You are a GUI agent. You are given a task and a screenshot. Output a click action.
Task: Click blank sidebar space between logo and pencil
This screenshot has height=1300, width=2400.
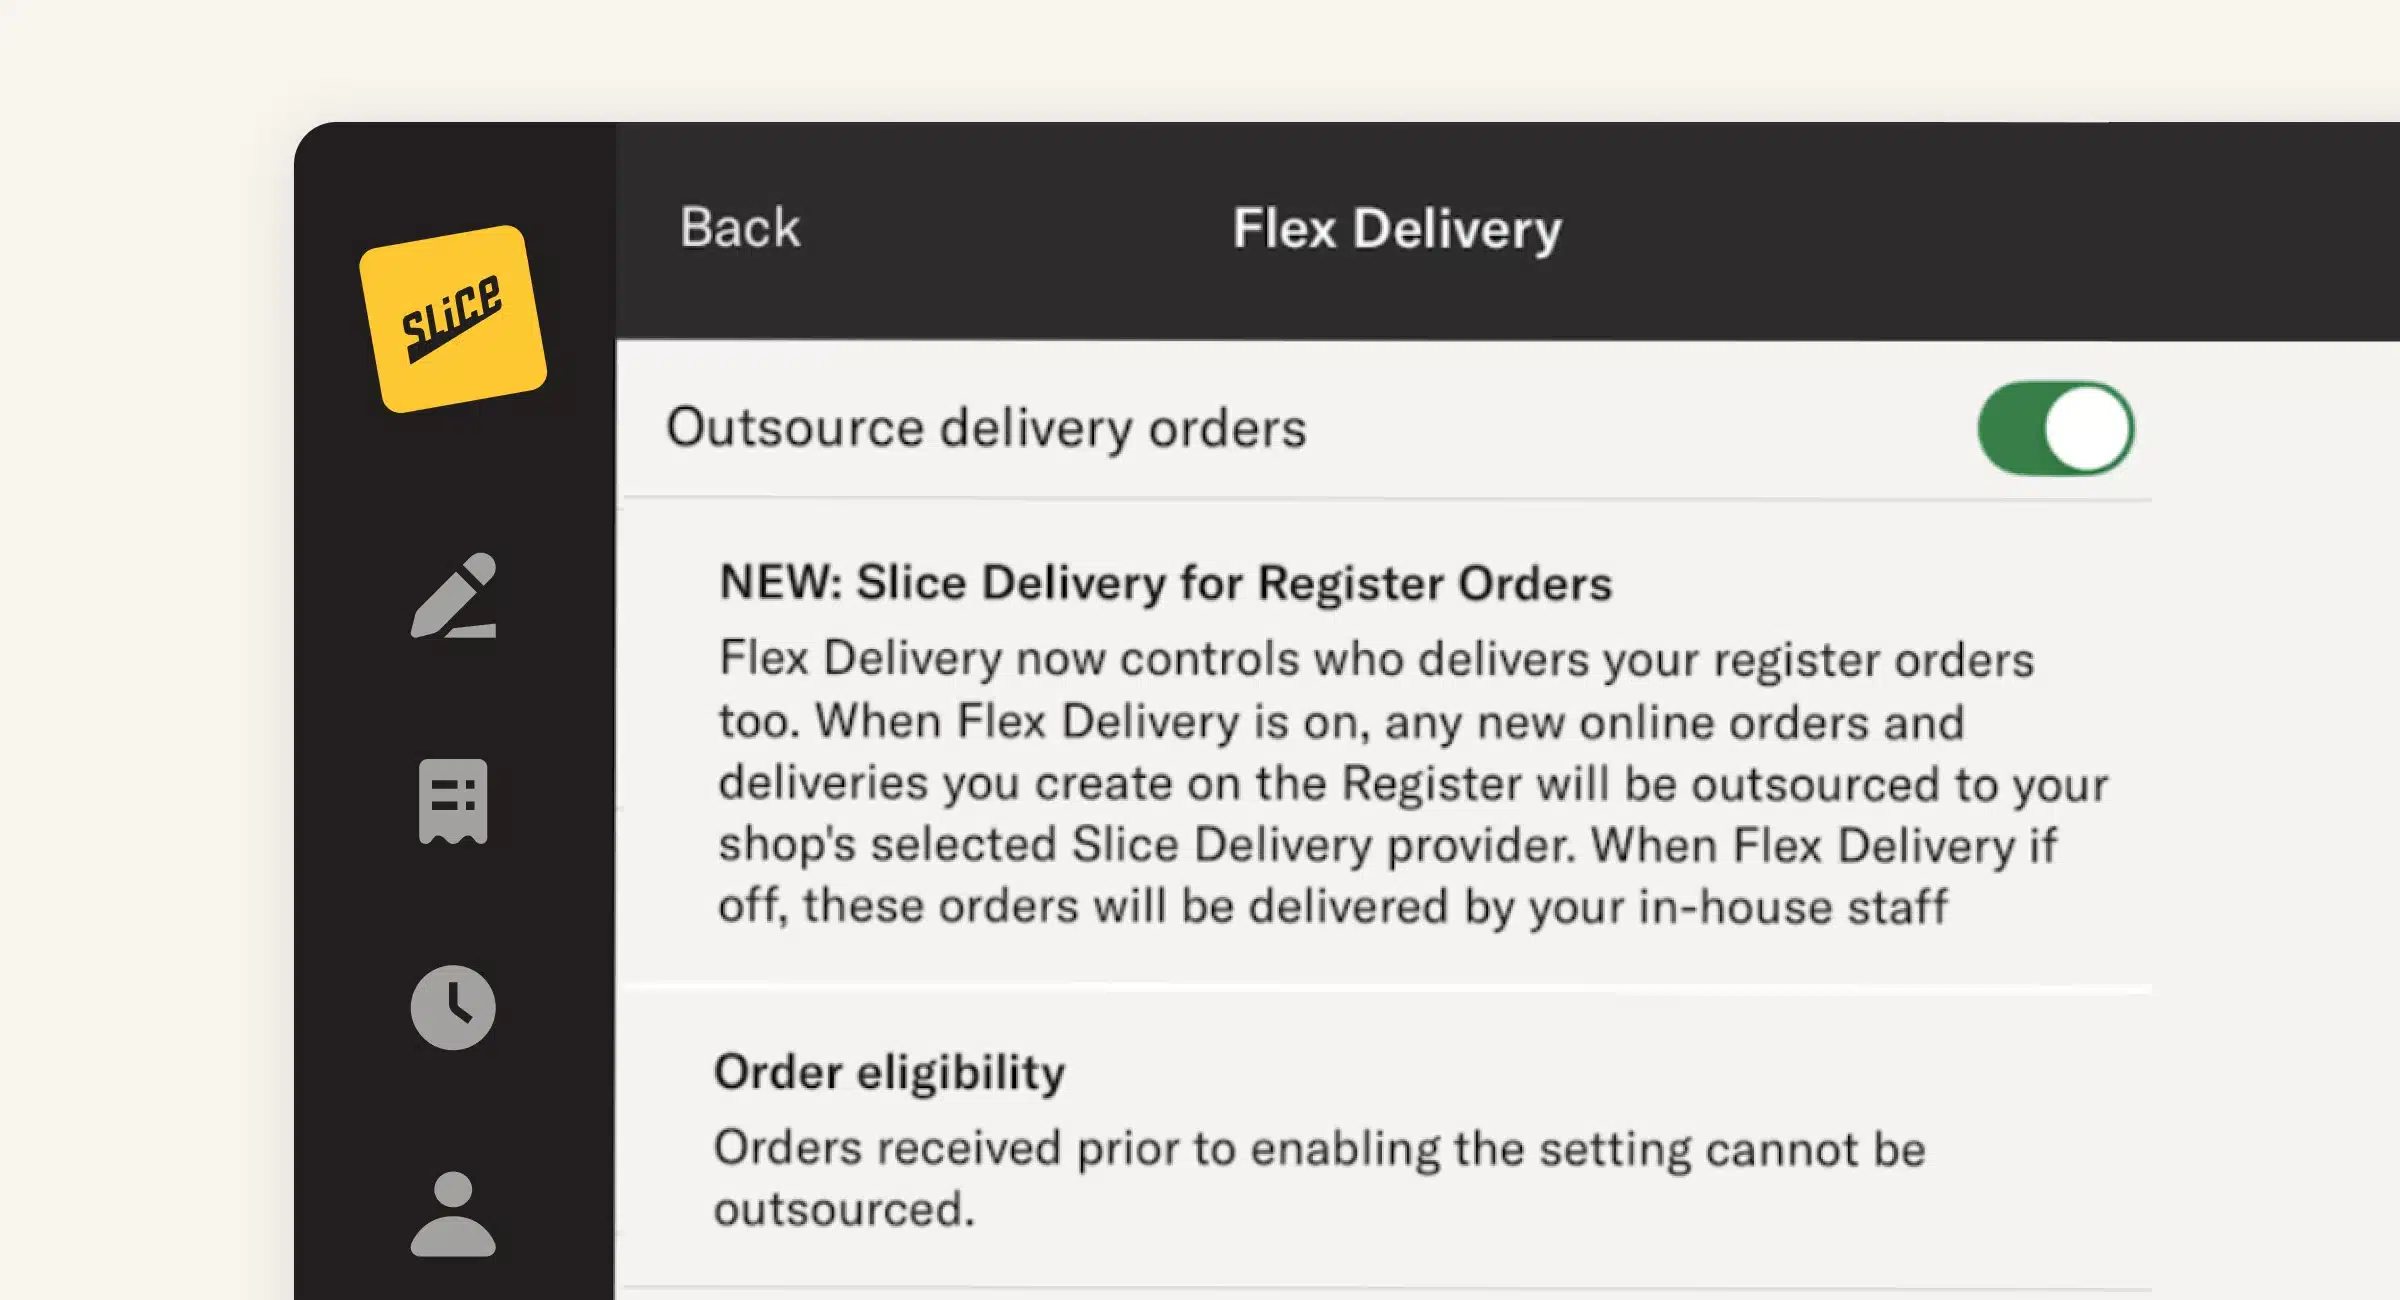point(453,480)
